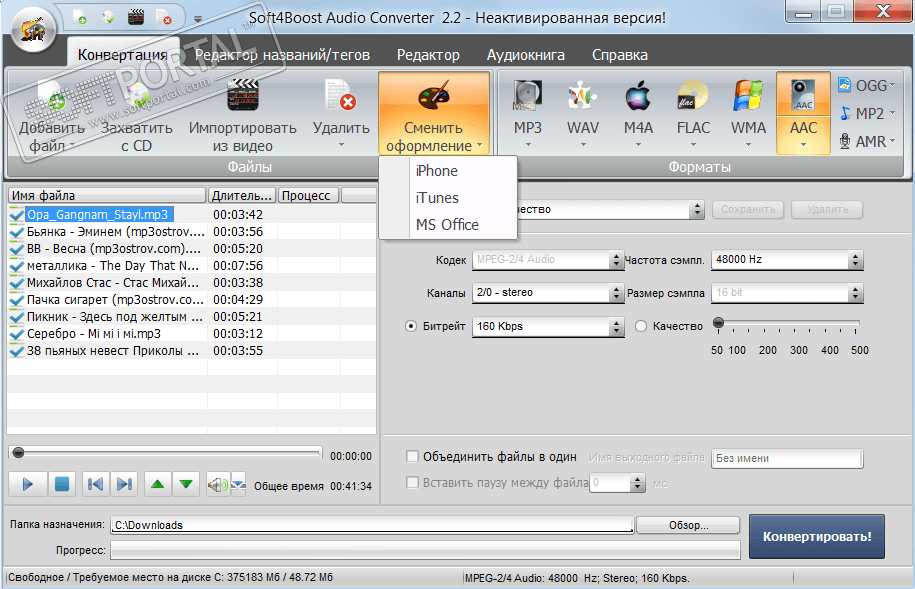Click the Обзор... browse button

tap(688, 525)
